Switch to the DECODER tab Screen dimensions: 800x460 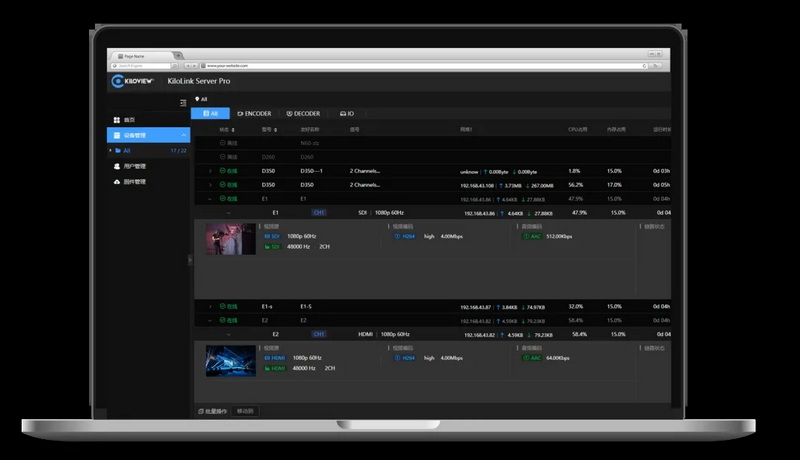(x=303, y=114)
